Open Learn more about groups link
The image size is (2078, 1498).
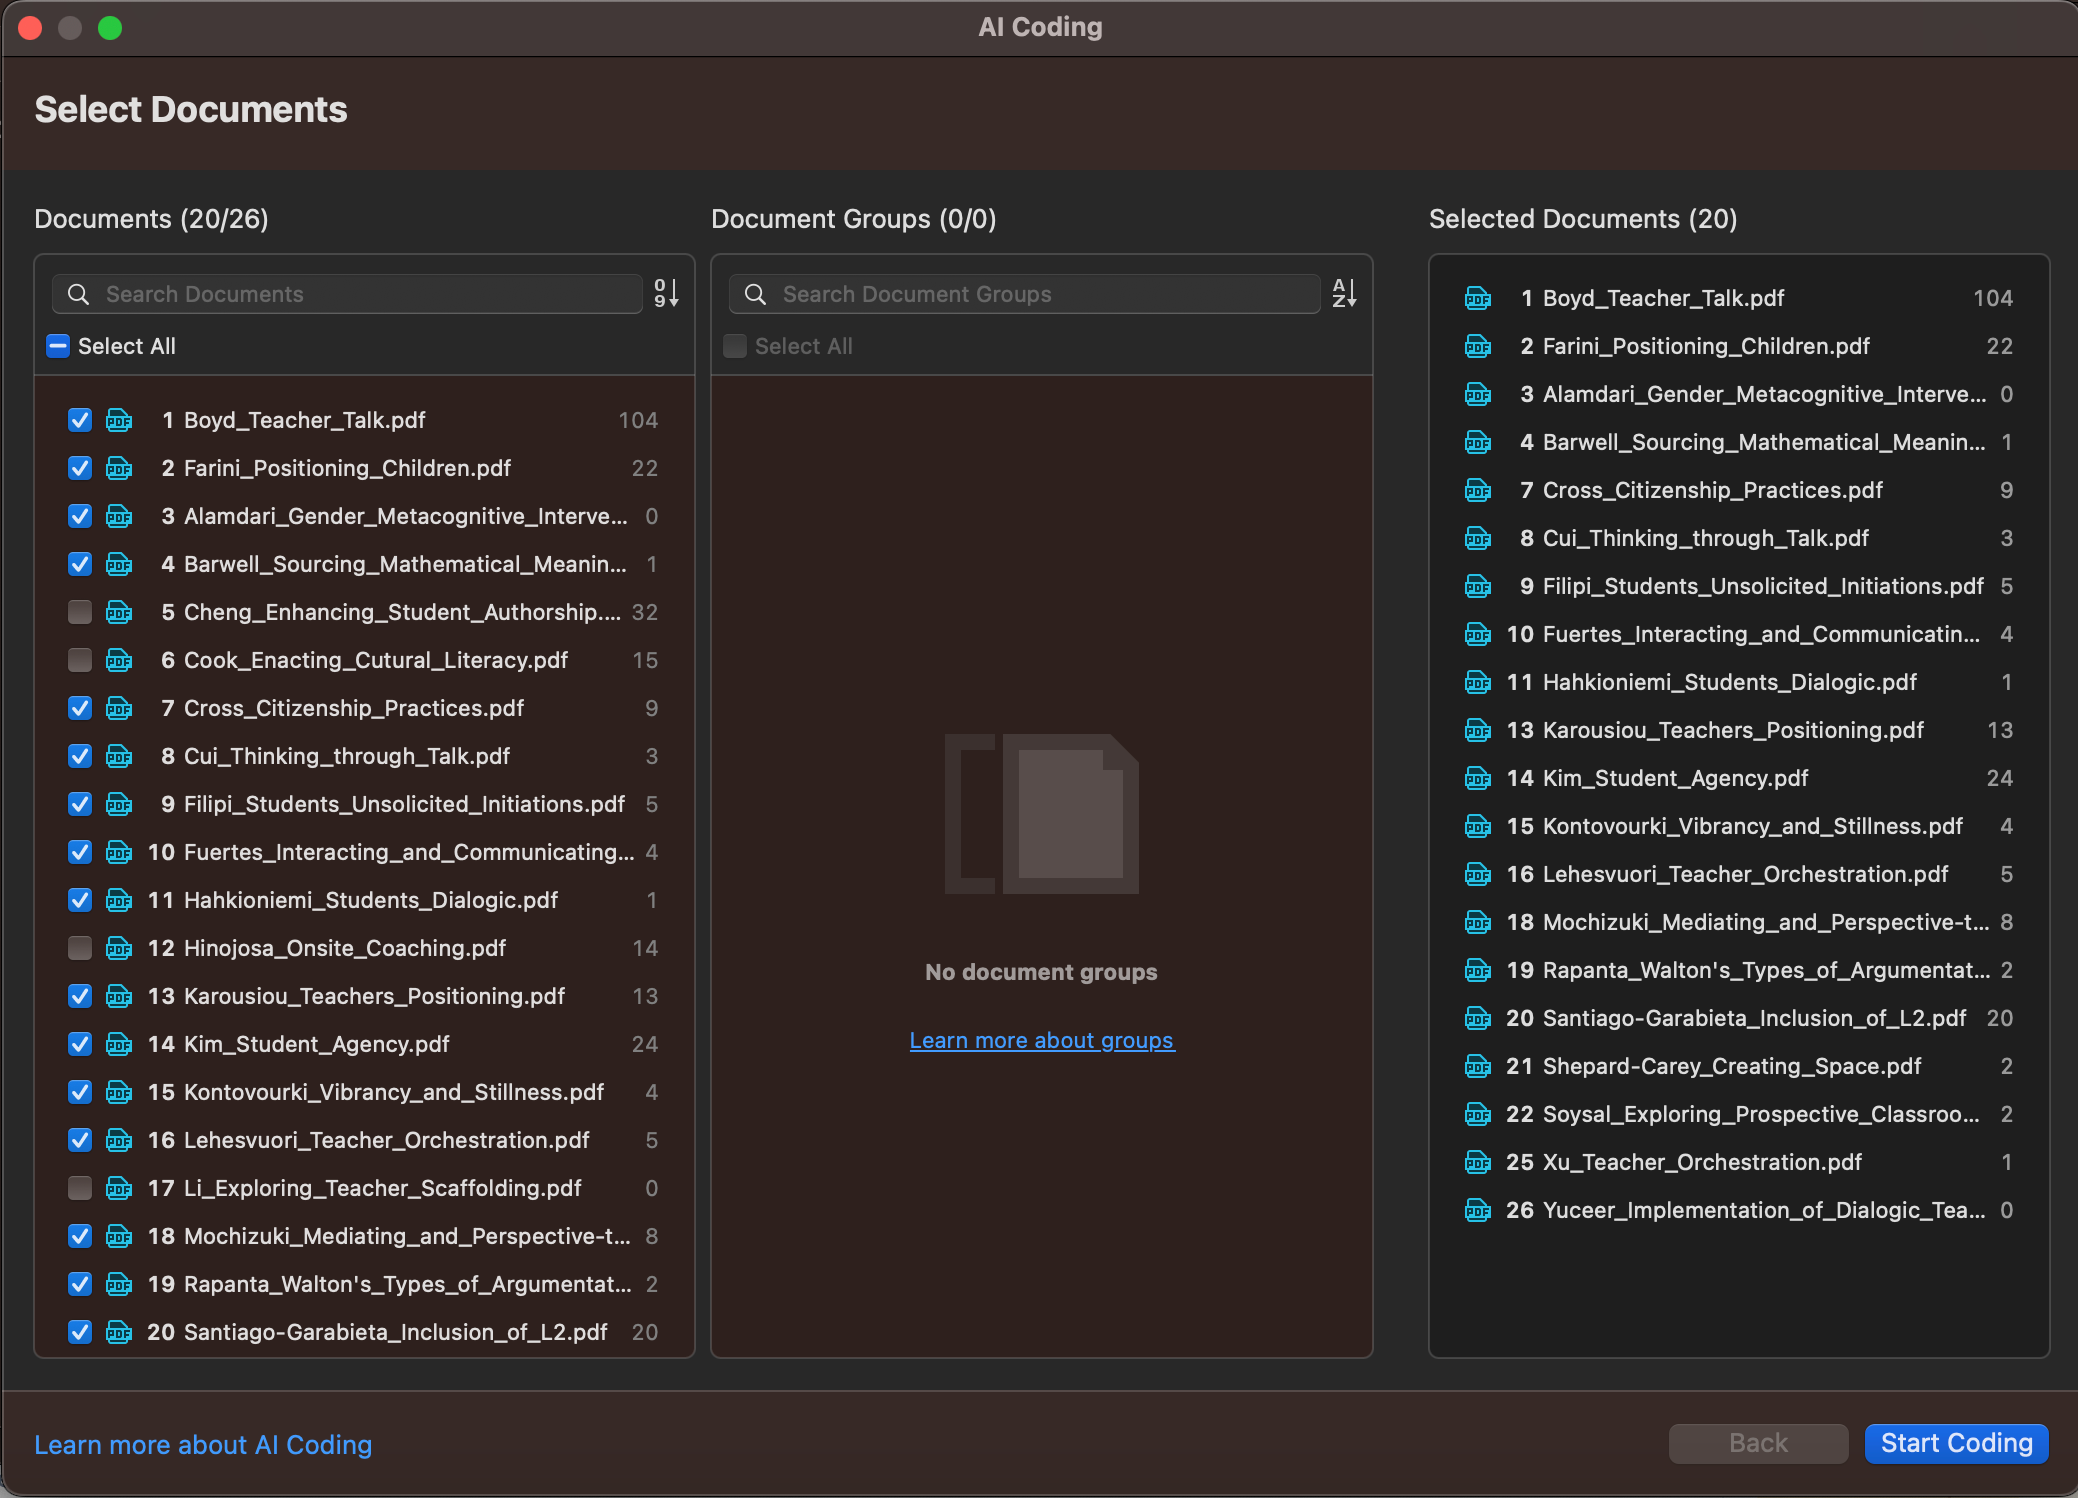tap(1041, 1040)
